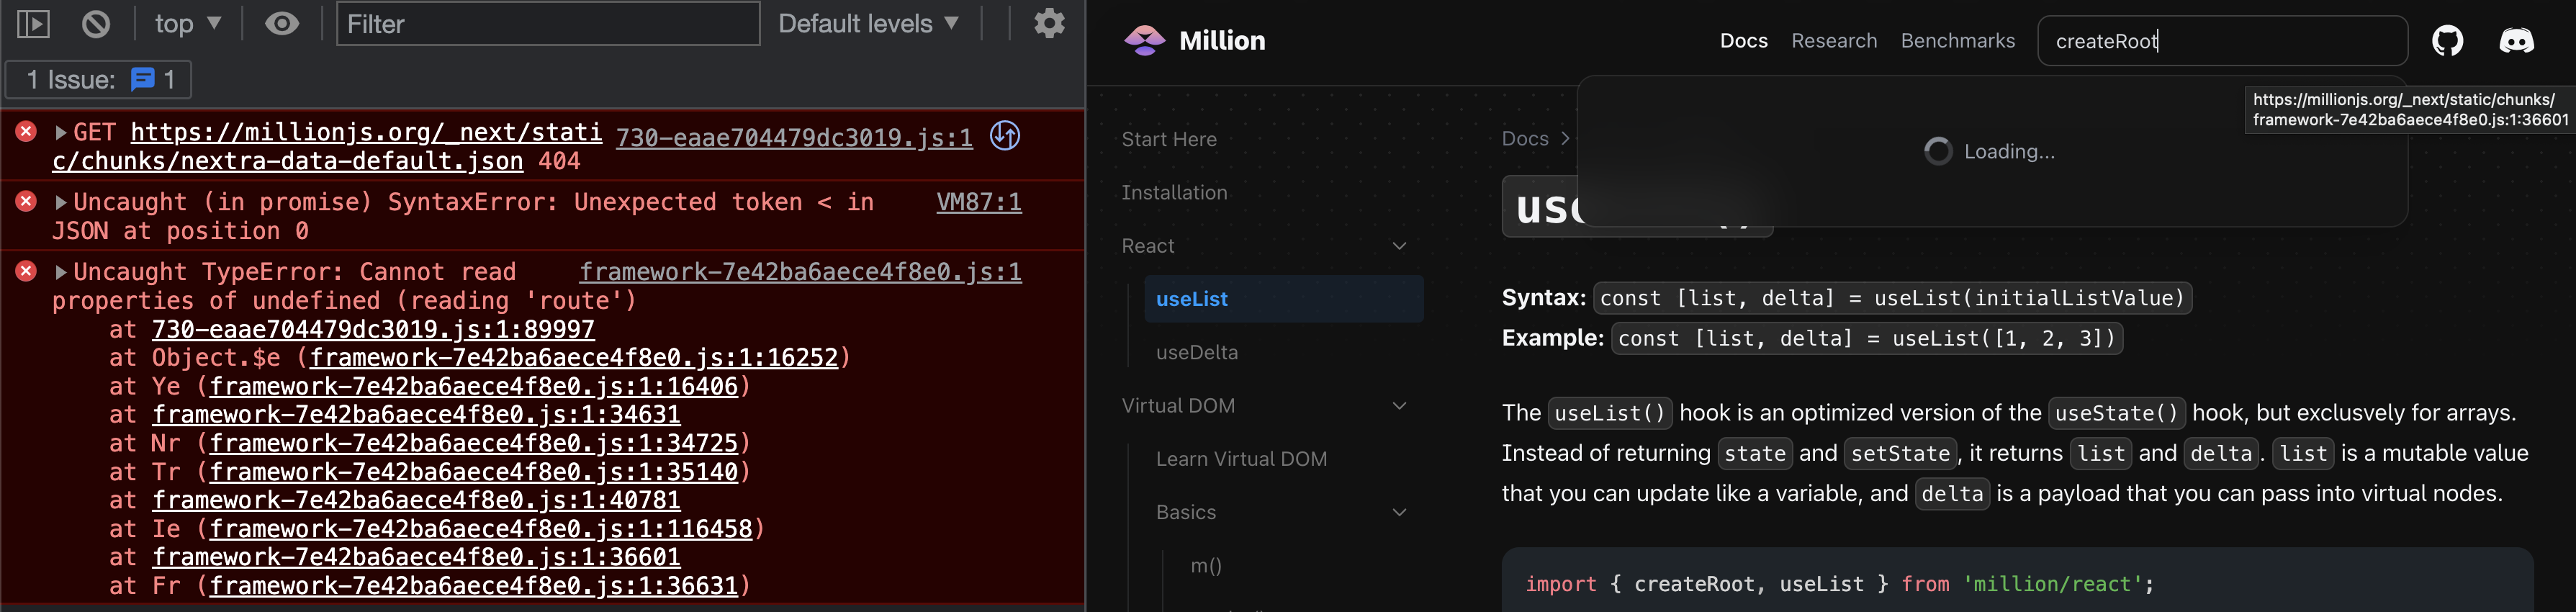Screen dimensions: 2576x612
Task: Open VM87:1 source link
Action: coord(979,203)
